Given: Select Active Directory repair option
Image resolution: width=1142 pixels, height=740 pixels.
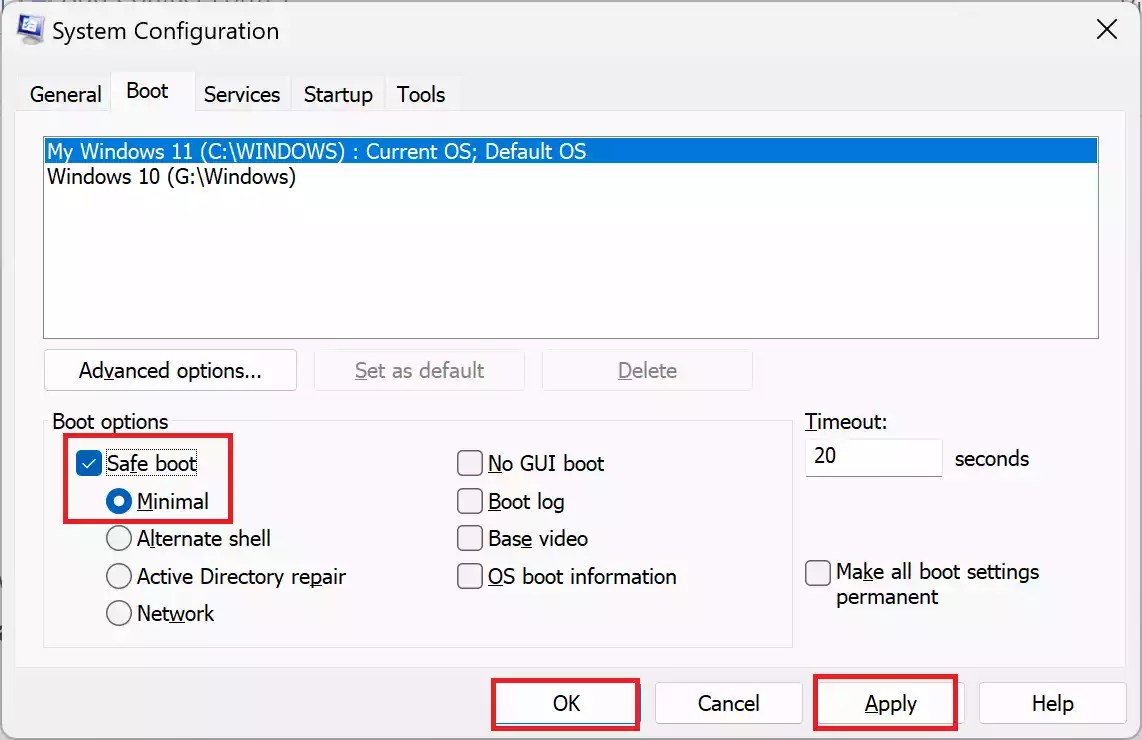Looking at the screenshot, I should pyautogui.click(x=118, y=576).
